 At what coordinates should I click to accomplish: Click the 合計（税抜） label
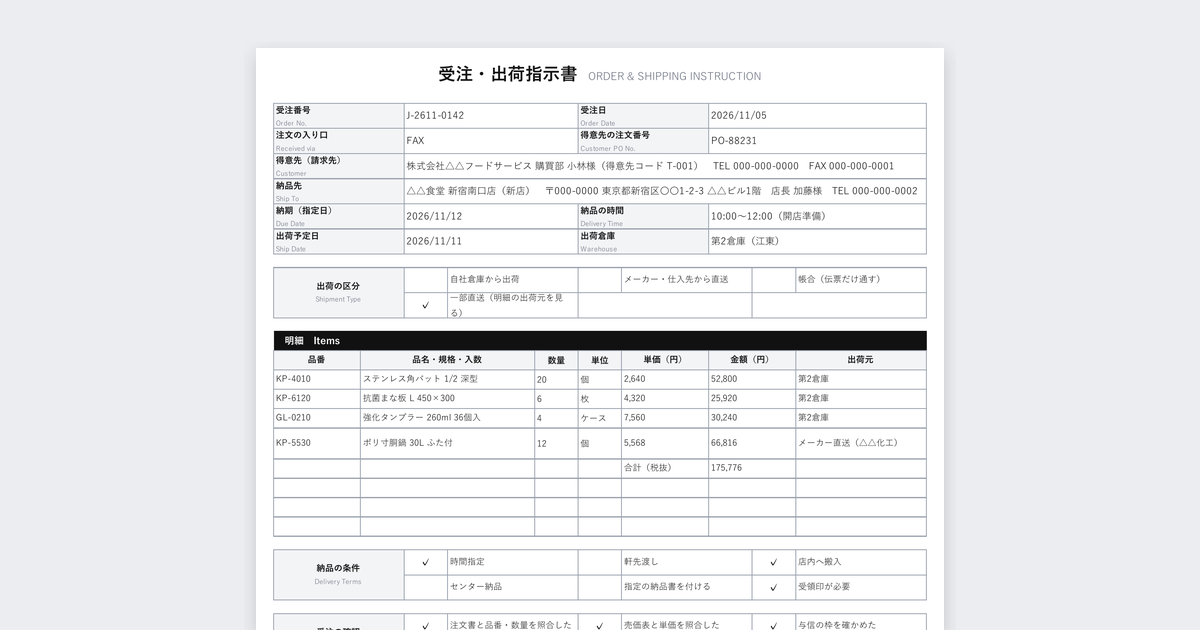647,468
